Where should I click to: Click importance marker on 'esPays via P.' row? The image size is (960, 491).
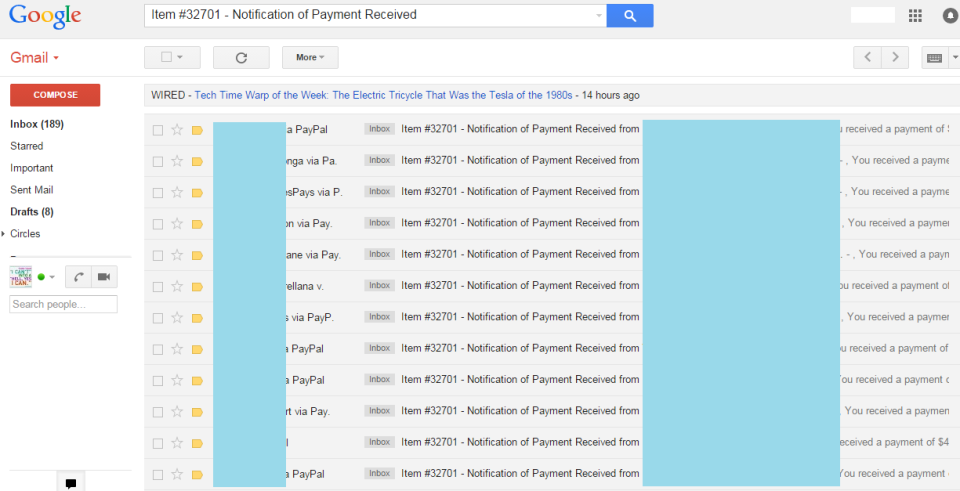pyautogui.click(x=197, y=193)
